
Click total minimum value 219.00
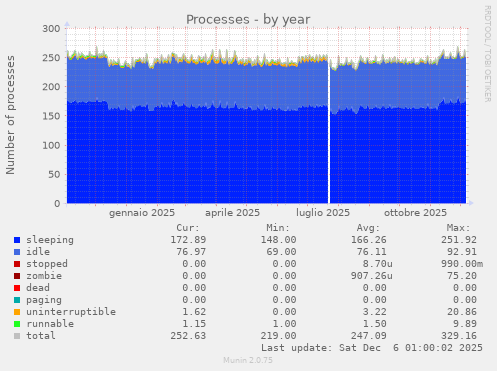[278, 336]
